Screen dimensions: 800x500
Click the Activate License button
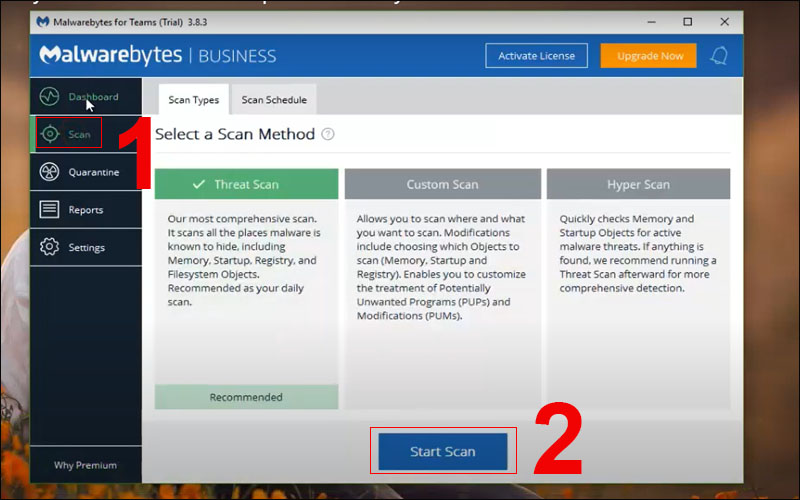click(x=536, y=56)
